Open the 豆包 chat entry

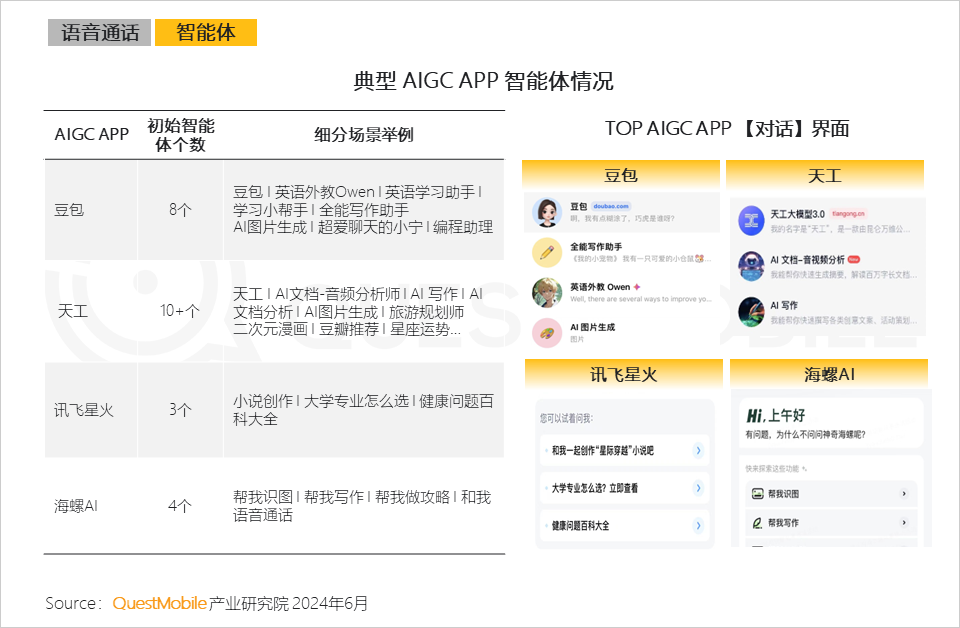pos(621,212)
